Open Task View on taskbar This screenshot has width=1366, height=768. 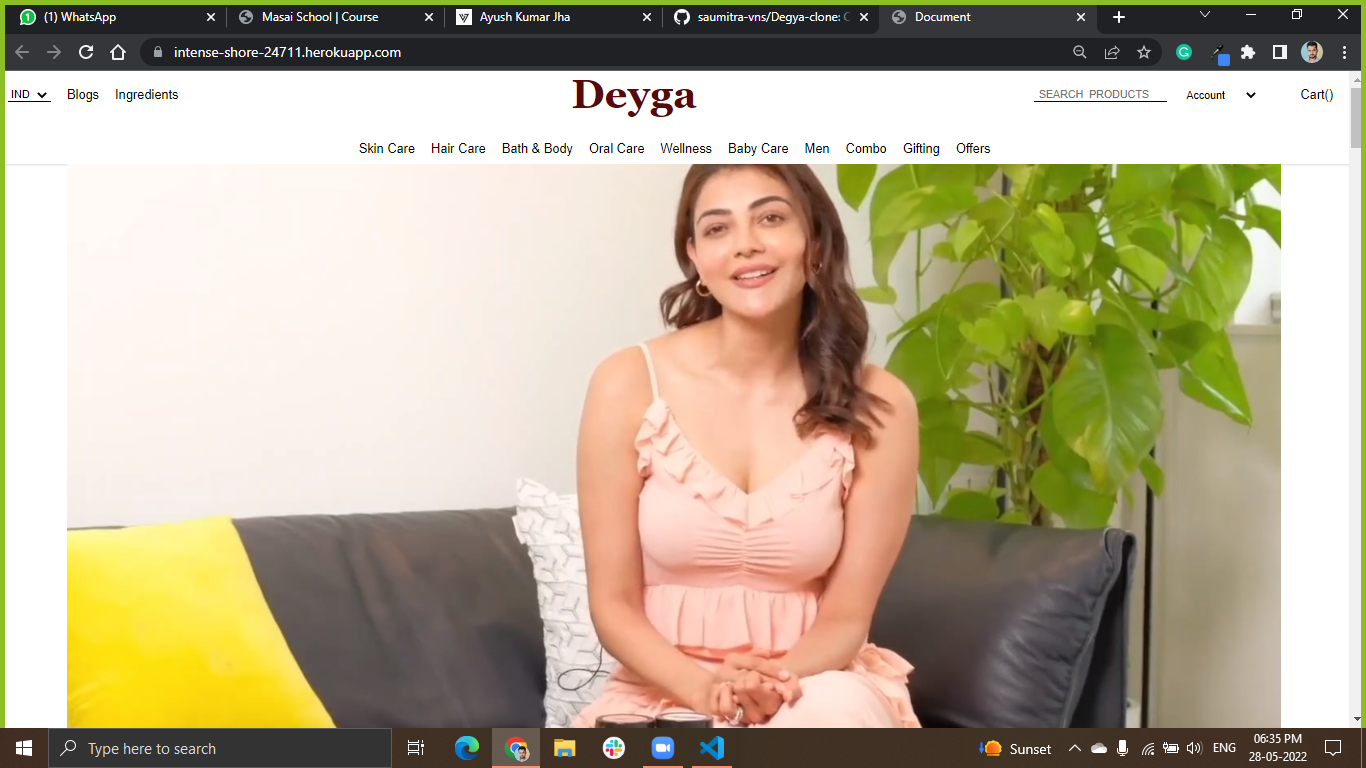[x=416, y=748]
